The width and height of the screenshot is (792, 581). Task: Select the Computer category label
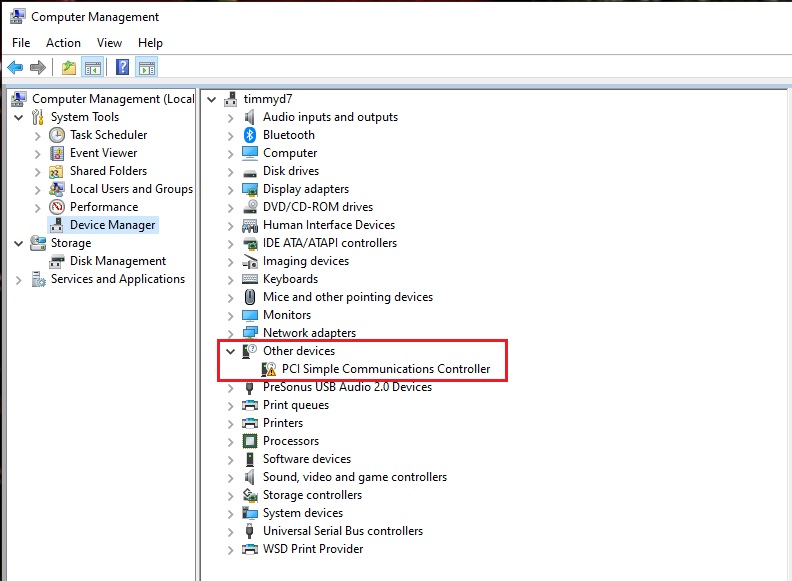click(x=290, y=153)
